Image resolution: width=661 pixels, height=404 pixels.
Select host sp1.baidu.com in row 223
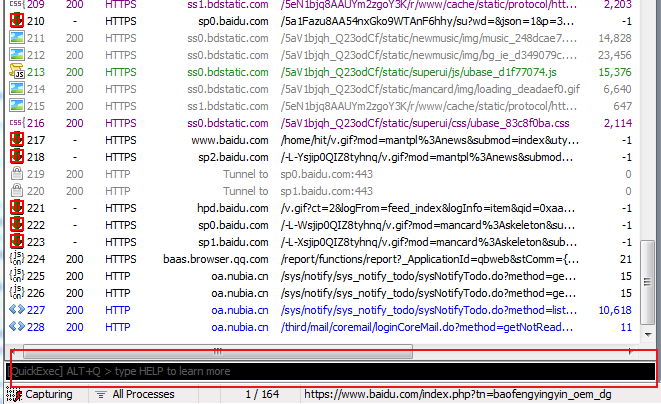(233, 242)
